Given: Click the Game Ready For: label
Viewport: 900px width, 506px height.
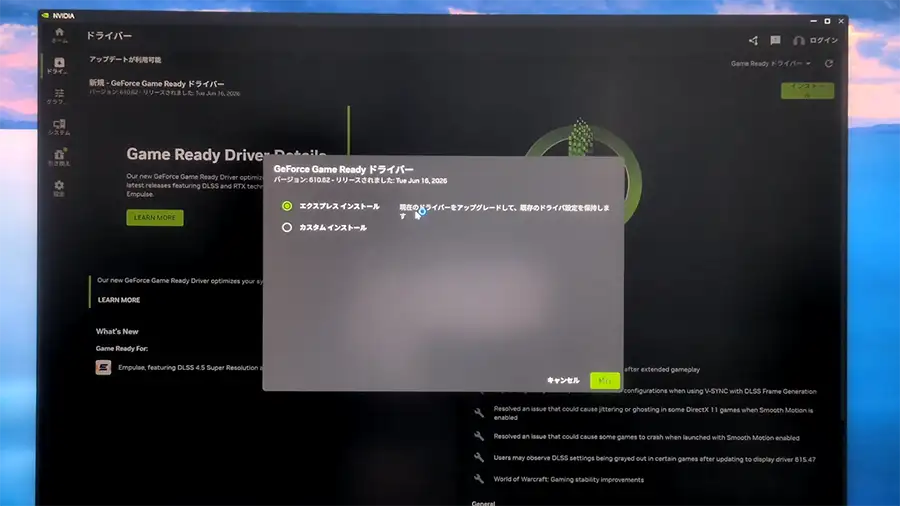Looking at the screenshot, I should point(122,348).
